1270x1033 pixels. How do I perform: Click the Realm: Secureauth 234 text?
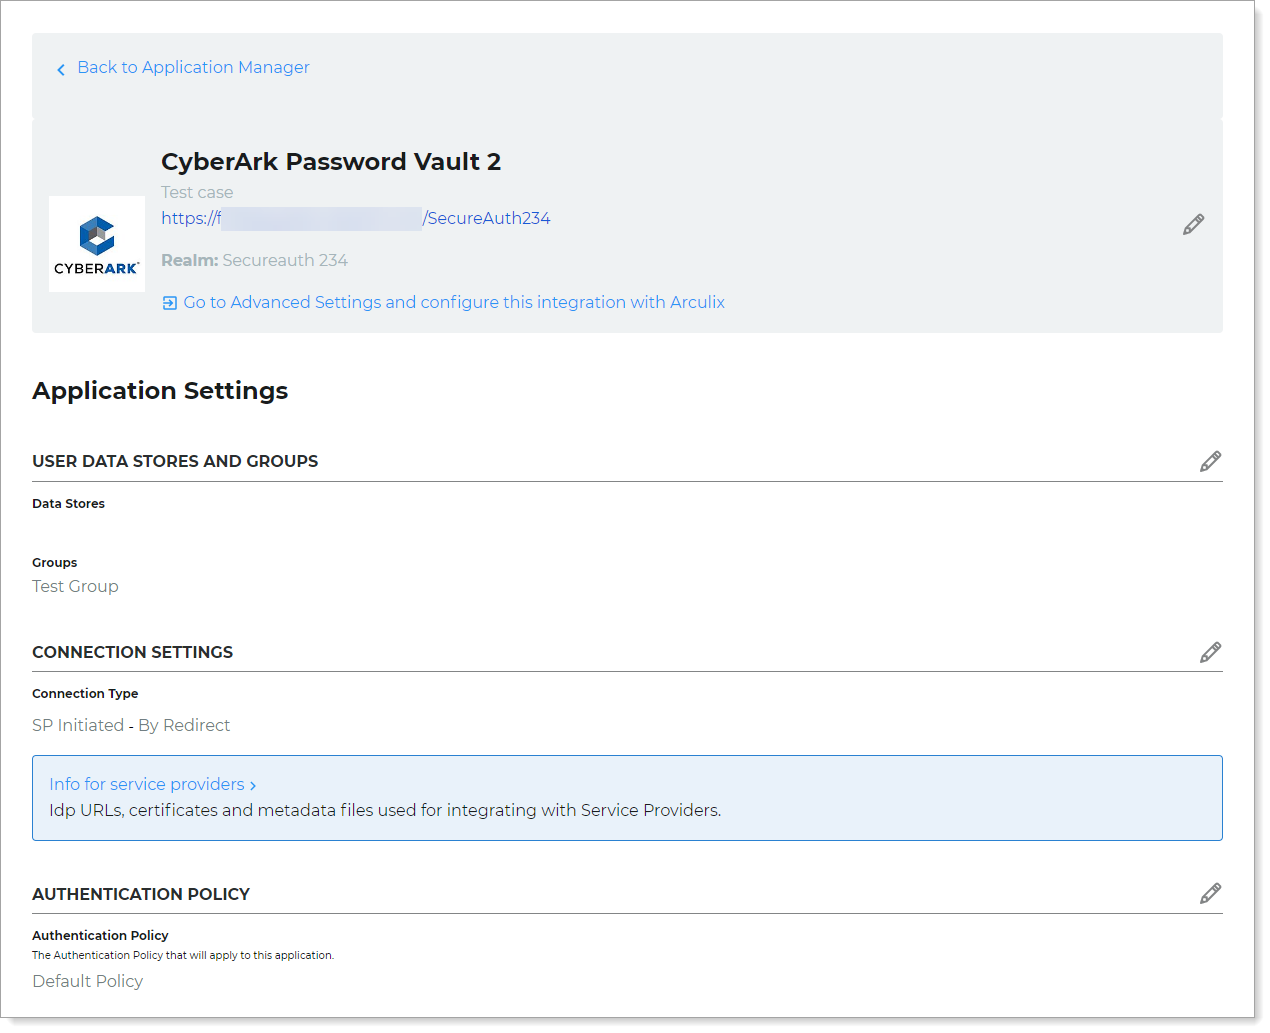coord(255,260)
